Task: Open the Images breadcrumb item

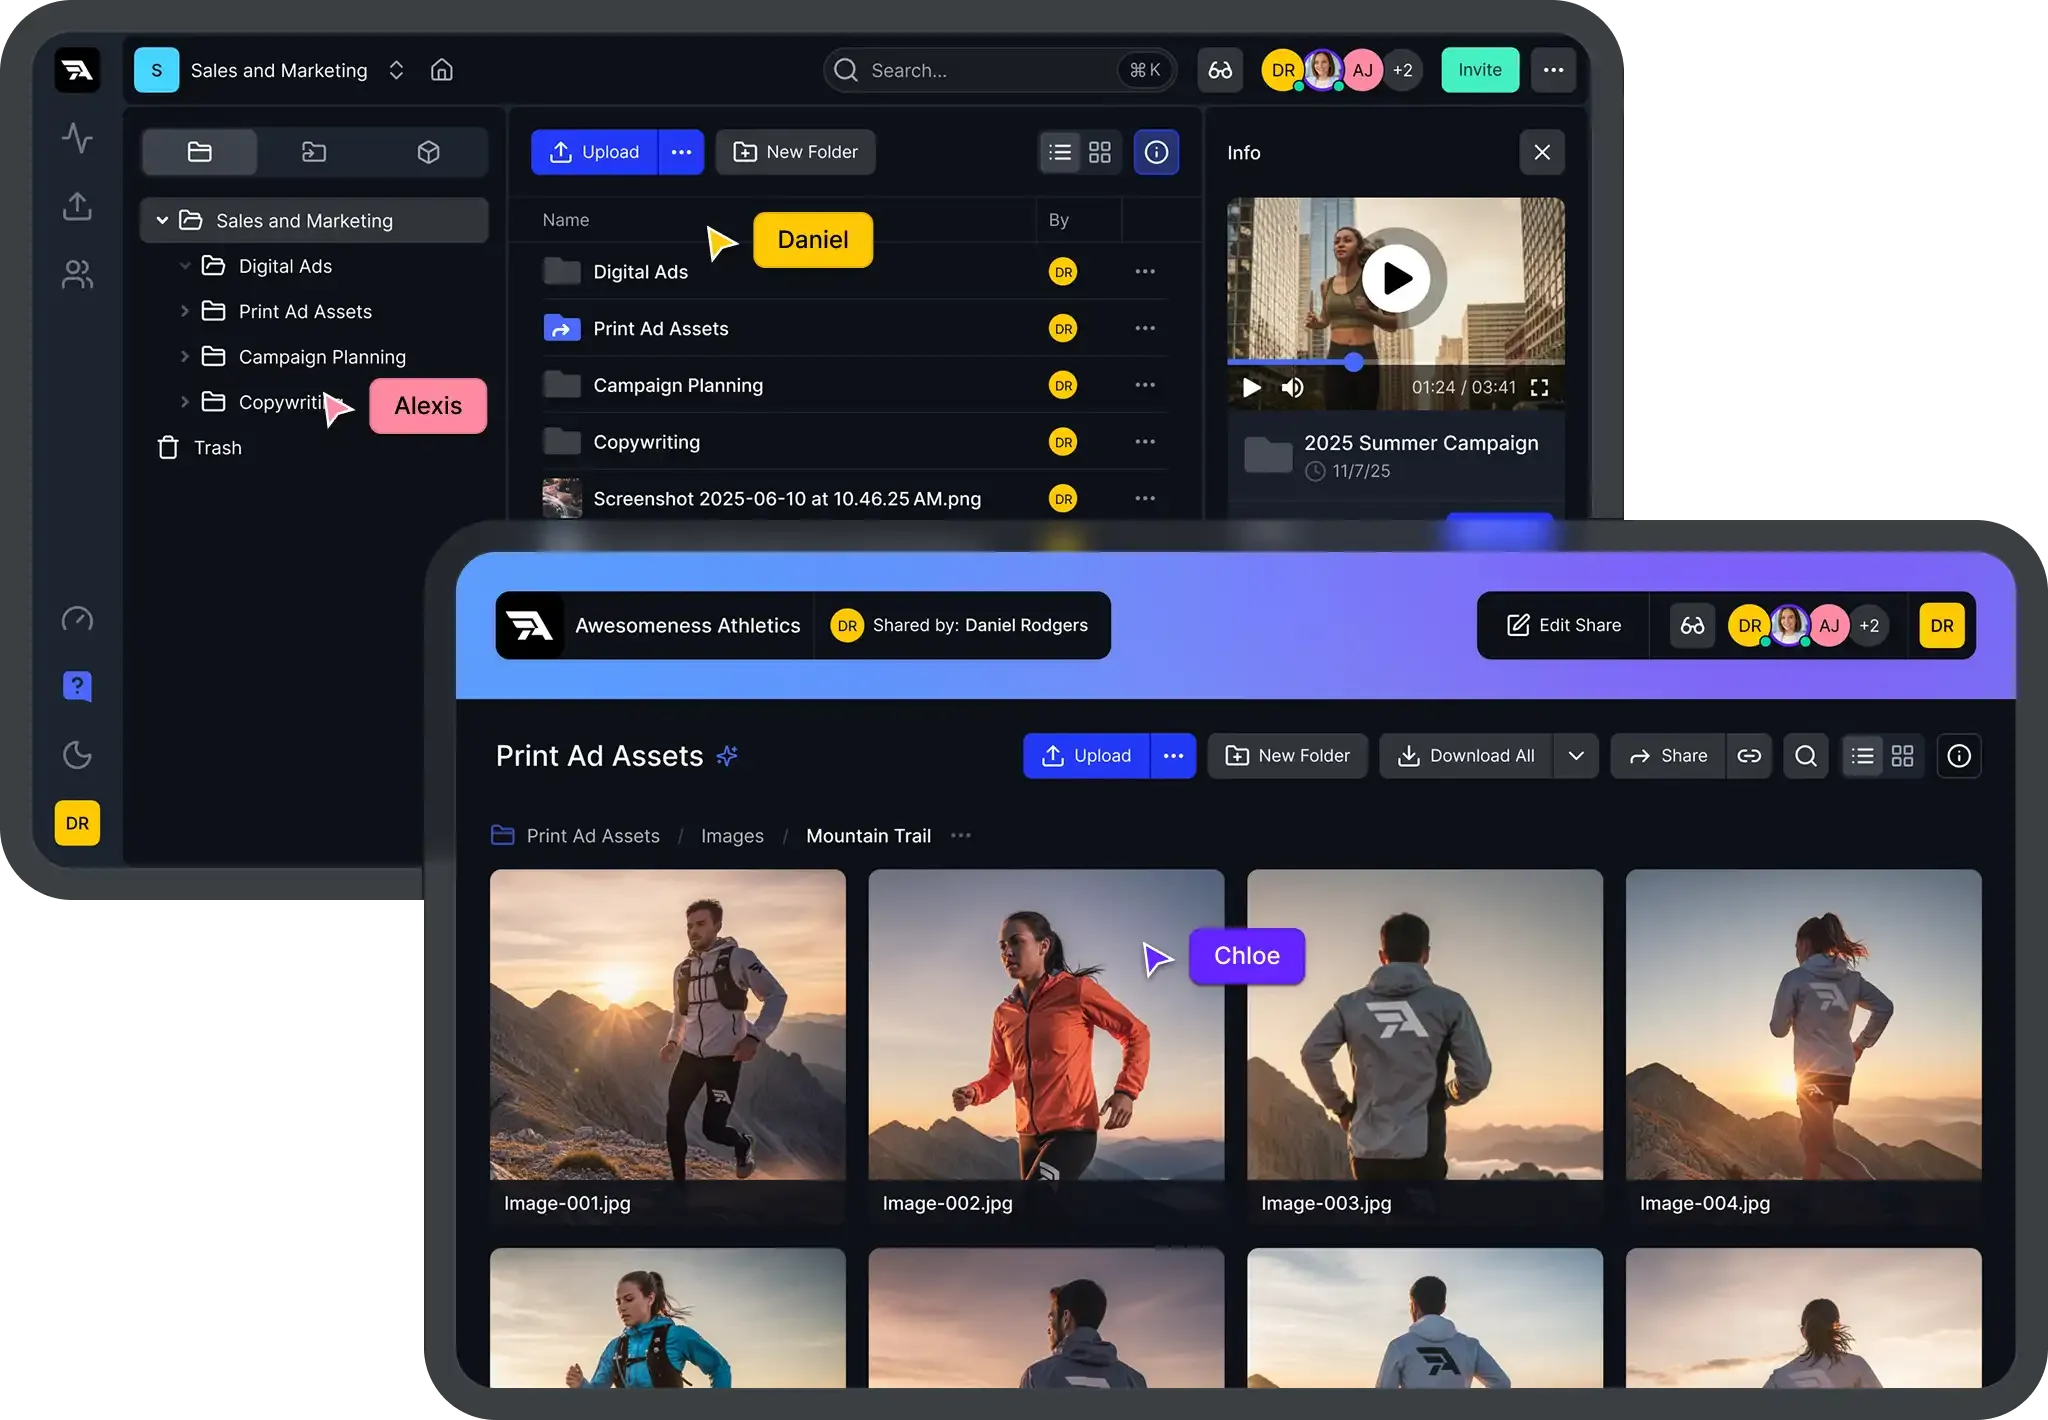Action: click(x=732, y=835)
